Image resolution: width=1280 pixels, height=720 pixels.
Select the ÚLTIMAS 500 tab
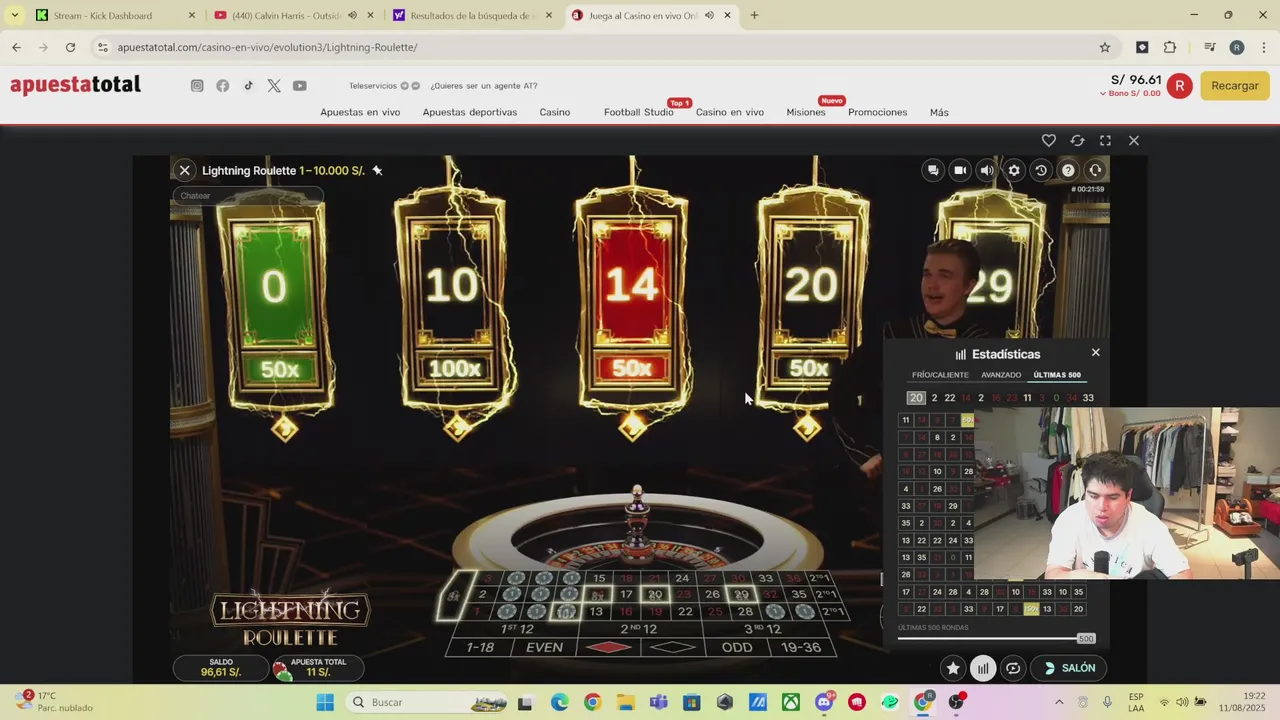point(1057,375)
